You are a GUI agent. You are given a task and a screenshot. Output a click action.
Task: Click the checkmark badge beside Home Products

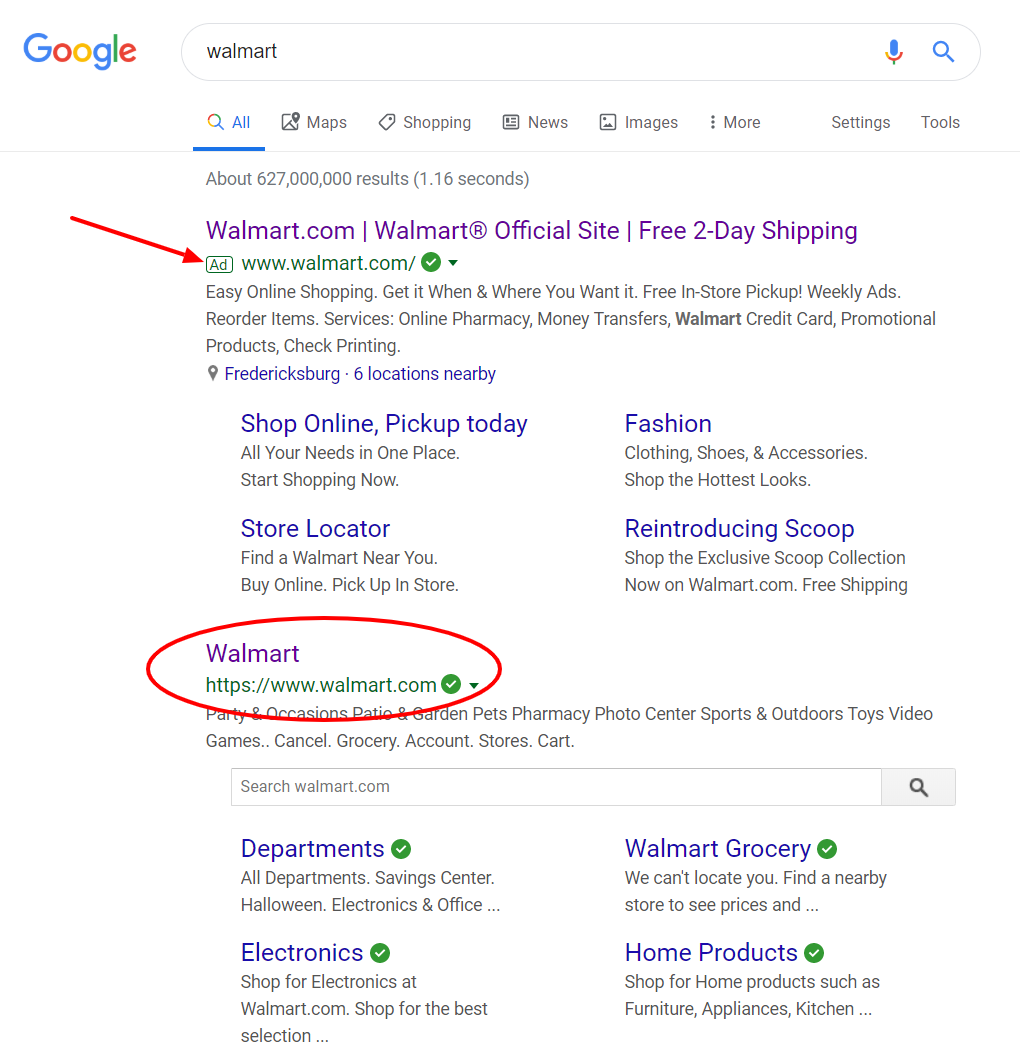click(814, 953)
